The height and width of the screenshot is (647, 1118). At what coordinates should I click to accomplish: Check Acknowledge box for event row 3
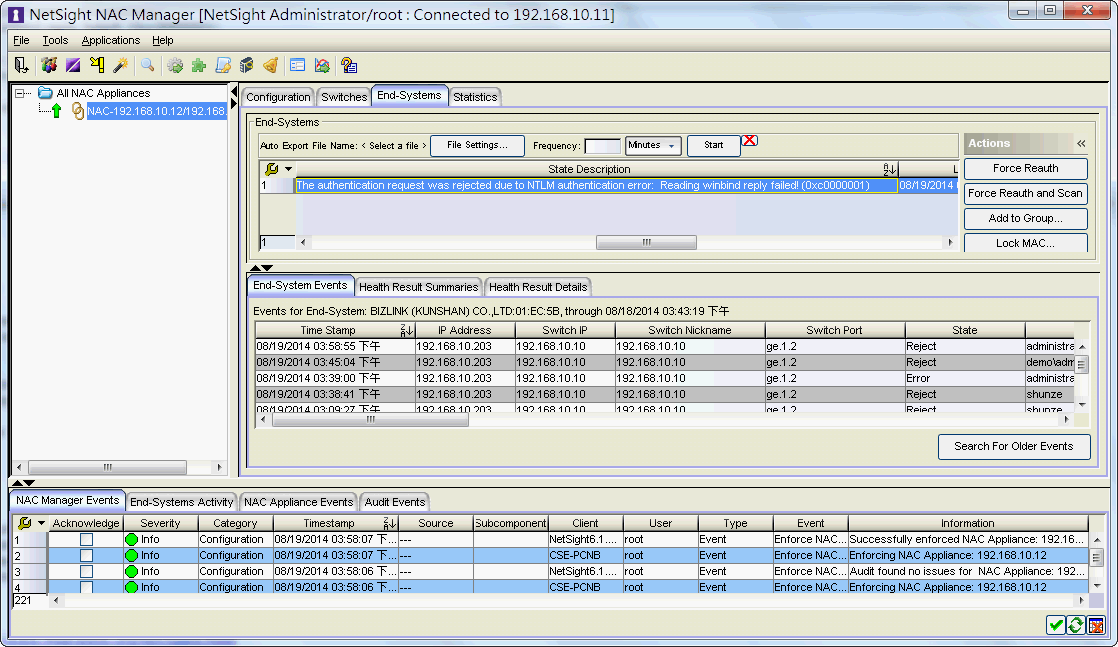pyautogui.click(x=86, y=571)
